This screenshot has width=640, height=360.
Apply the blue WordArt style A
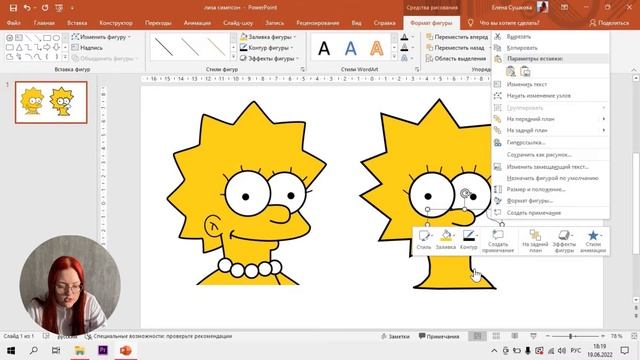click(351, 48)
